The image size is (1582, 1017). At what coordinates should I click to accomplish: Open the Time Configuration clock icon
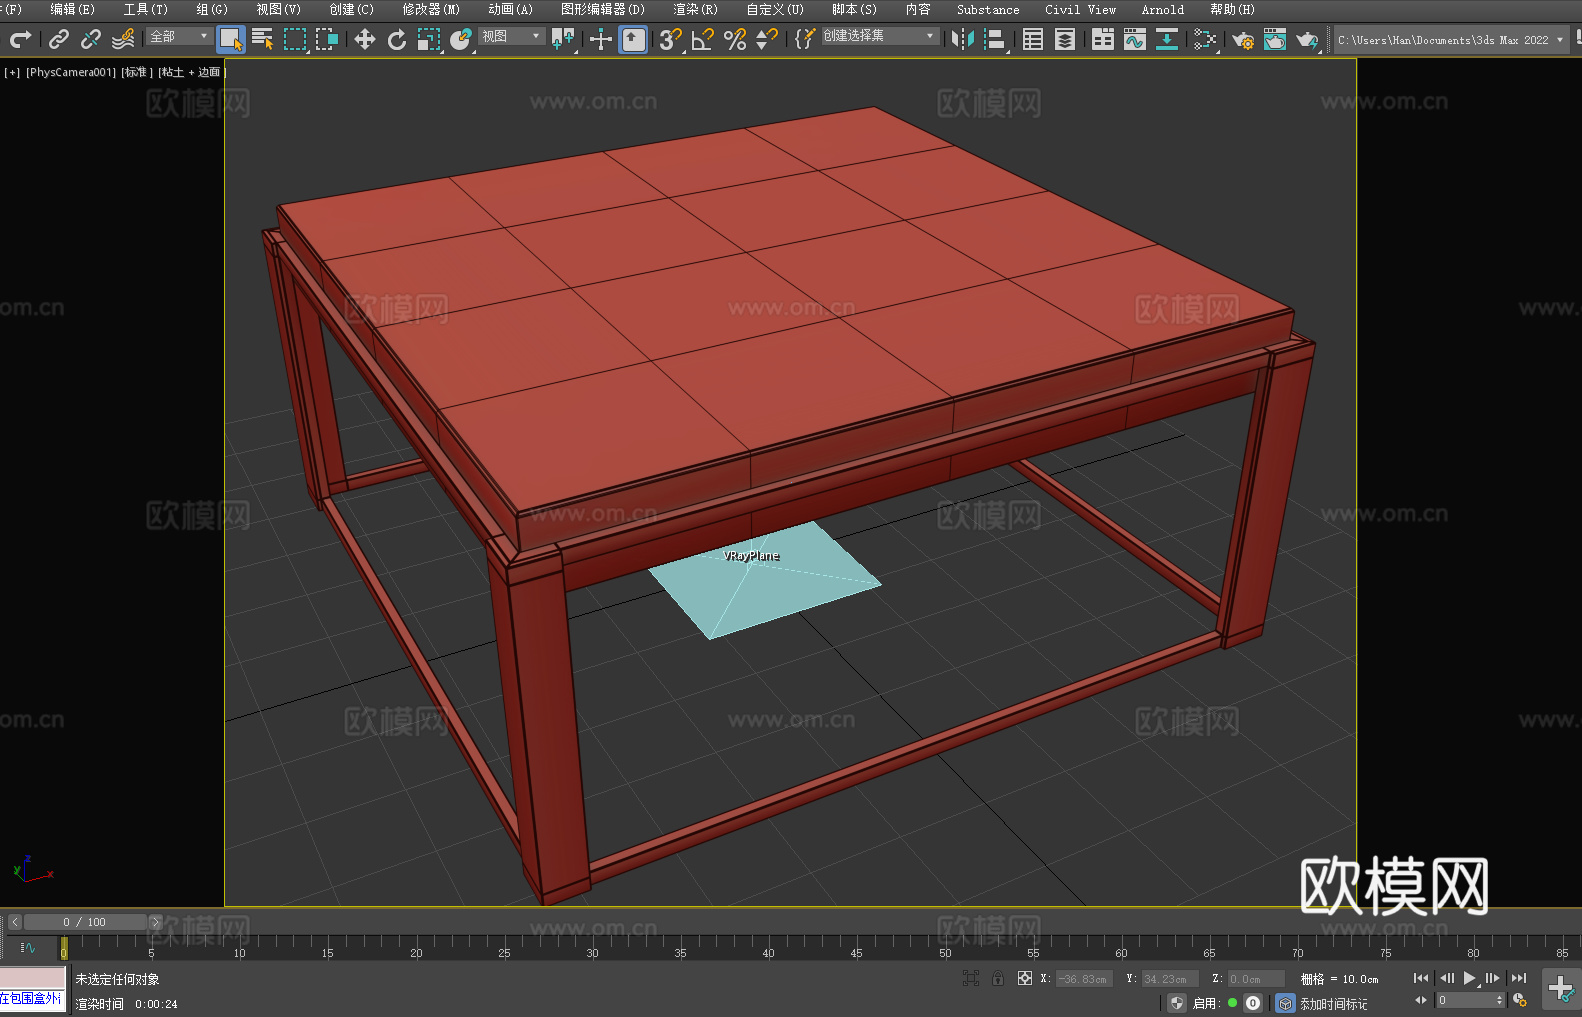tap(1520, 1000)
